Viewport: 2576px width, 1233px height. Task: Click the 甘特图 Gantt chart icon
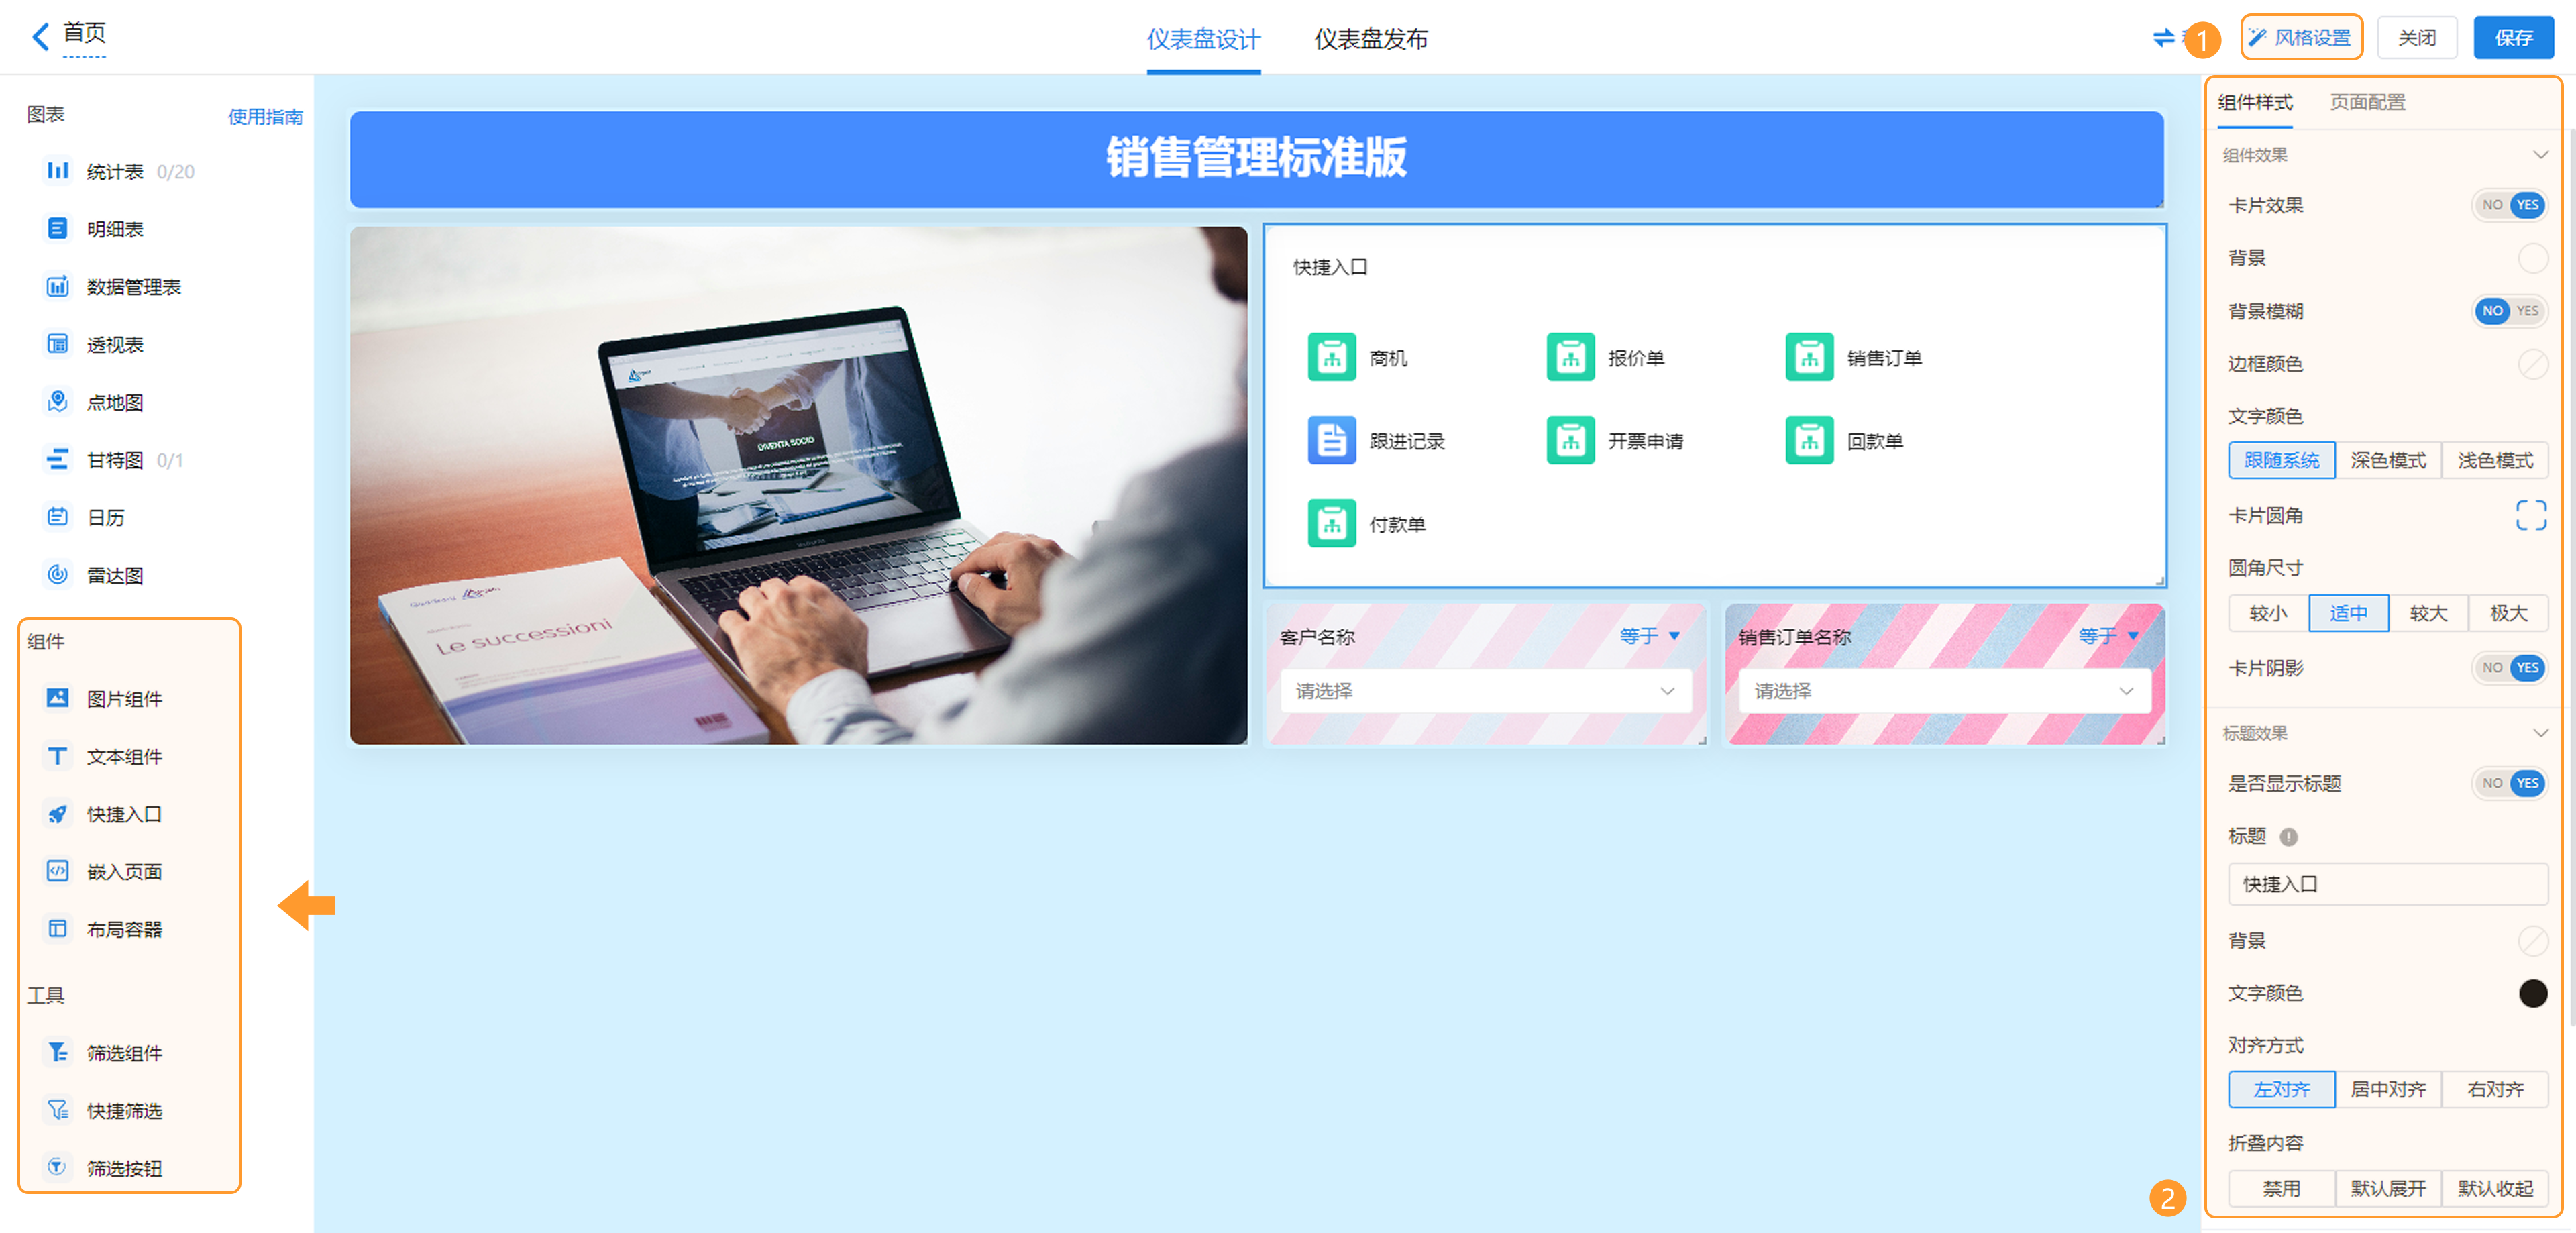pyautogui.click(x=58, y=459)
